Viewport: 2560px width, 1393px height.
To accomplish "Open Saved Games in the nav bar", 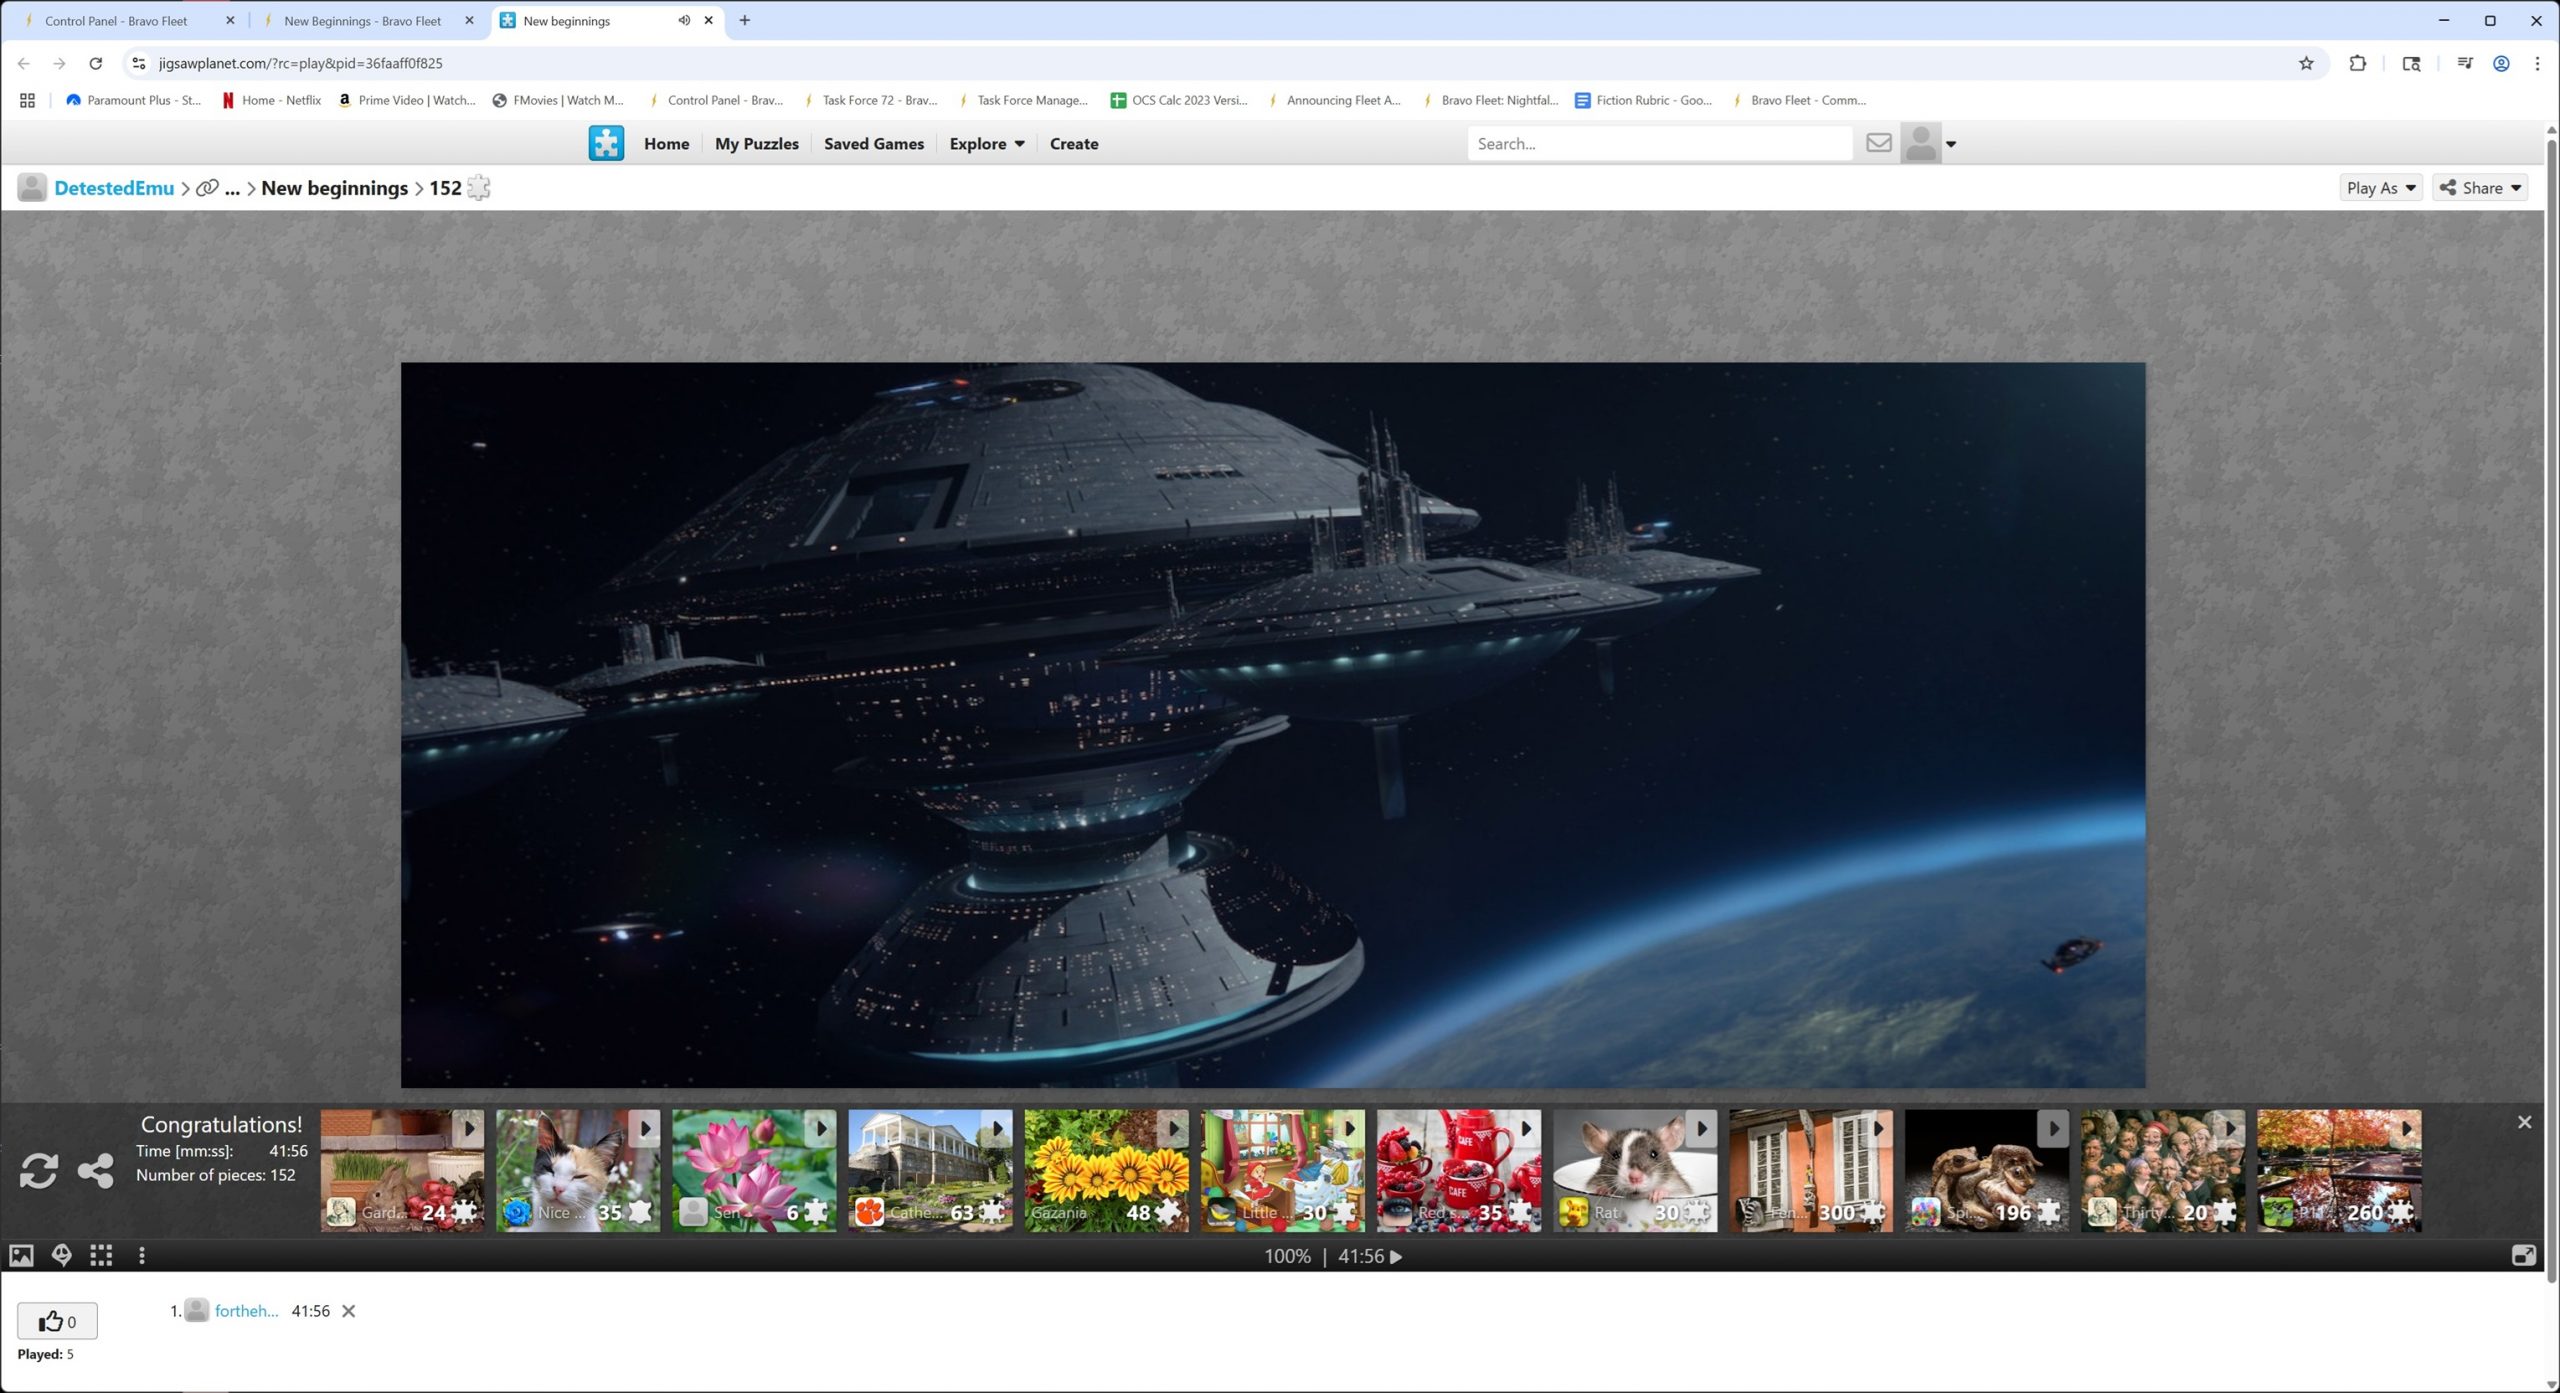I will (x=873, y=143).
